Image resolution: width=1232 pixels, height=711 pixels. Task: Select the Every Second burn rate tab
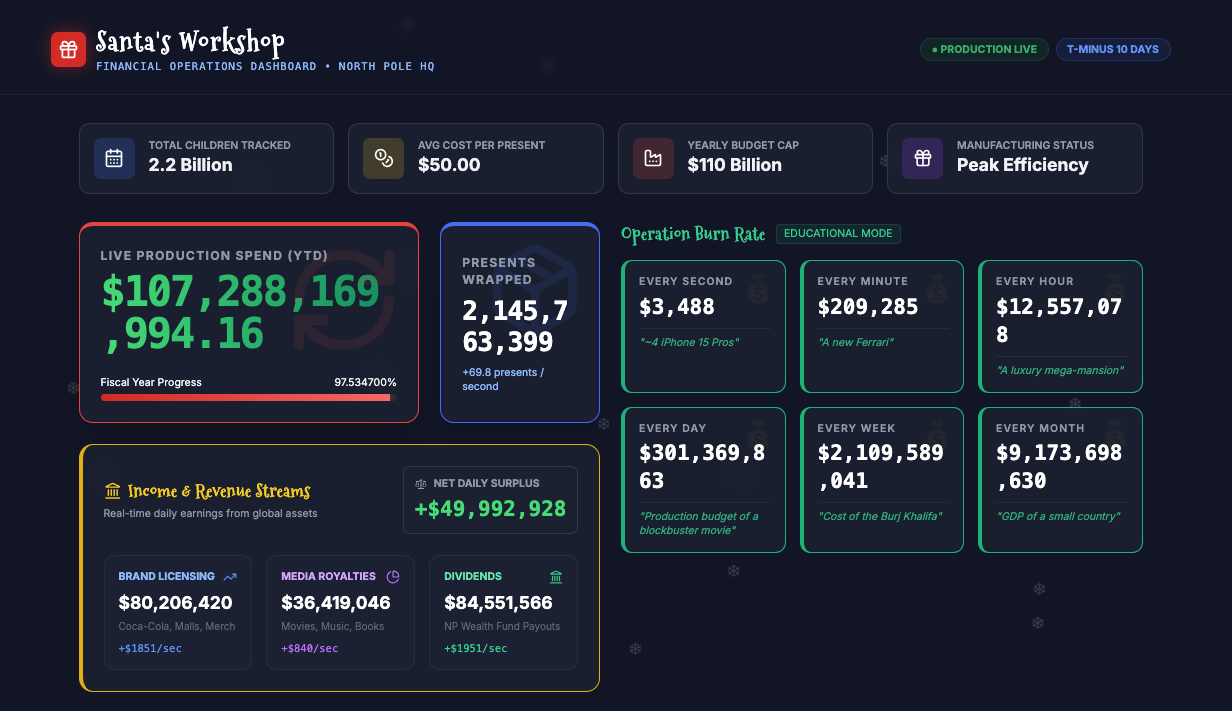click(703, 326)
